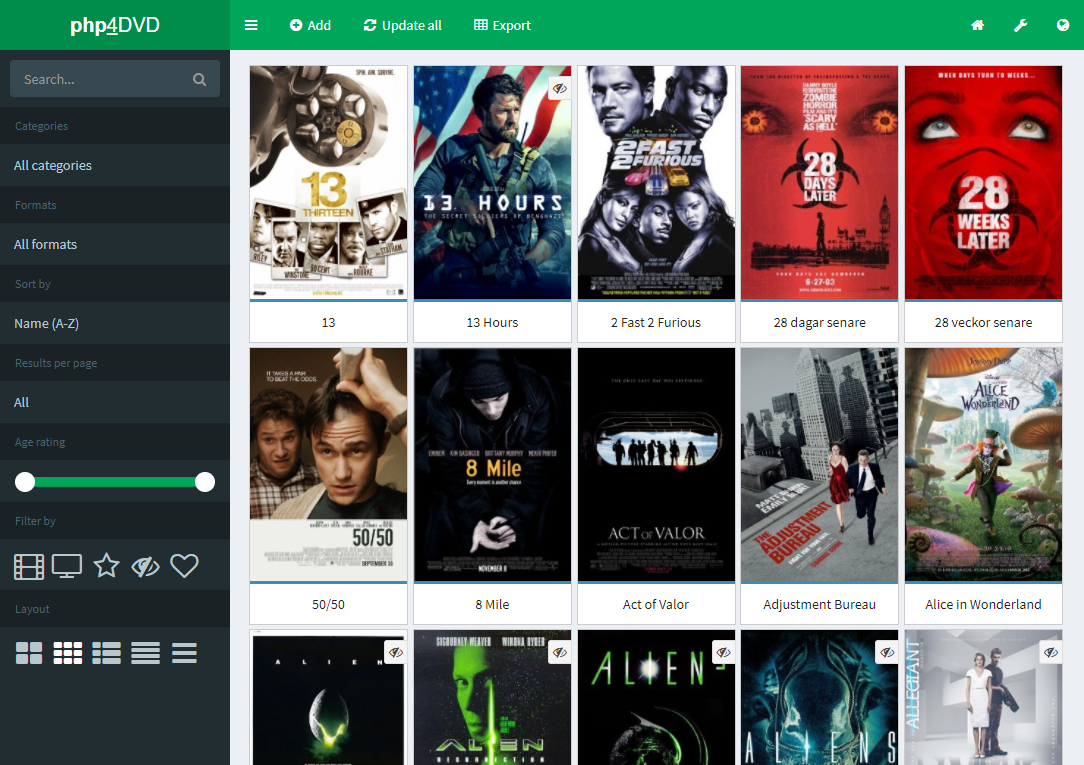Click the green age rating slider track

pos(115,482)
